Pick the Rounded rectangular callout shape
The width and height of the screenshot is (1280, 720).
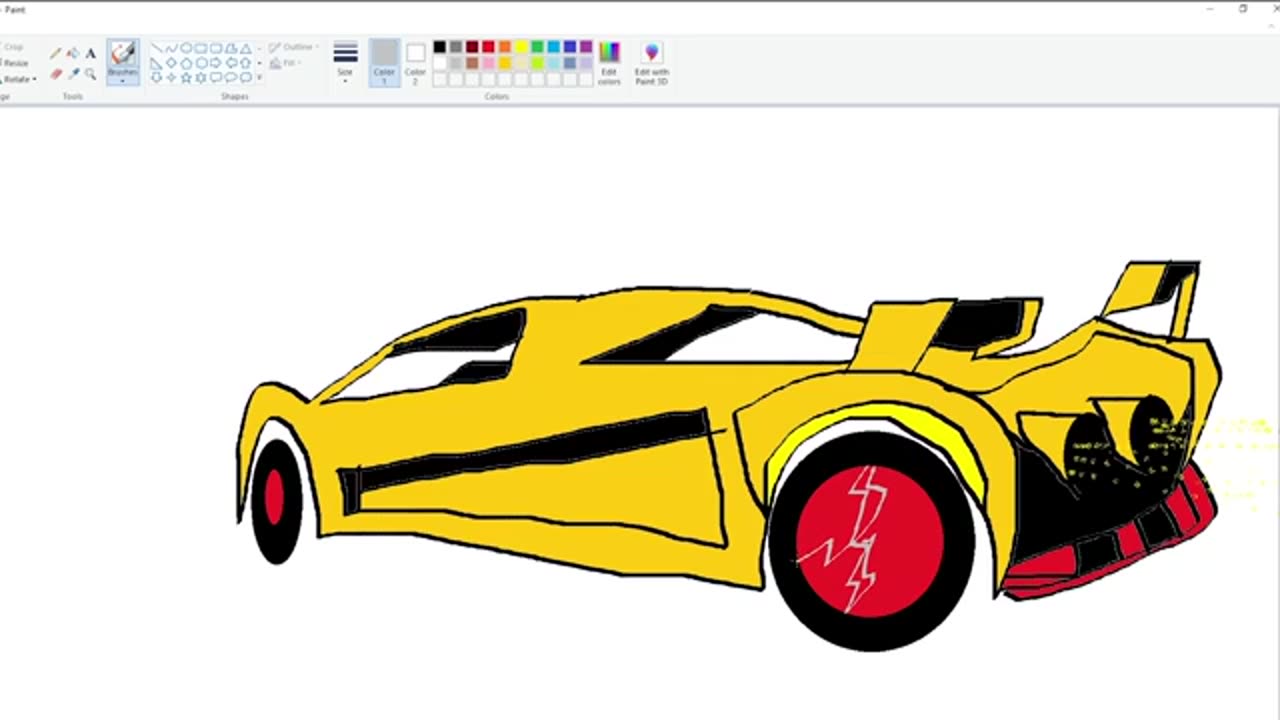[x=215, y=78]
